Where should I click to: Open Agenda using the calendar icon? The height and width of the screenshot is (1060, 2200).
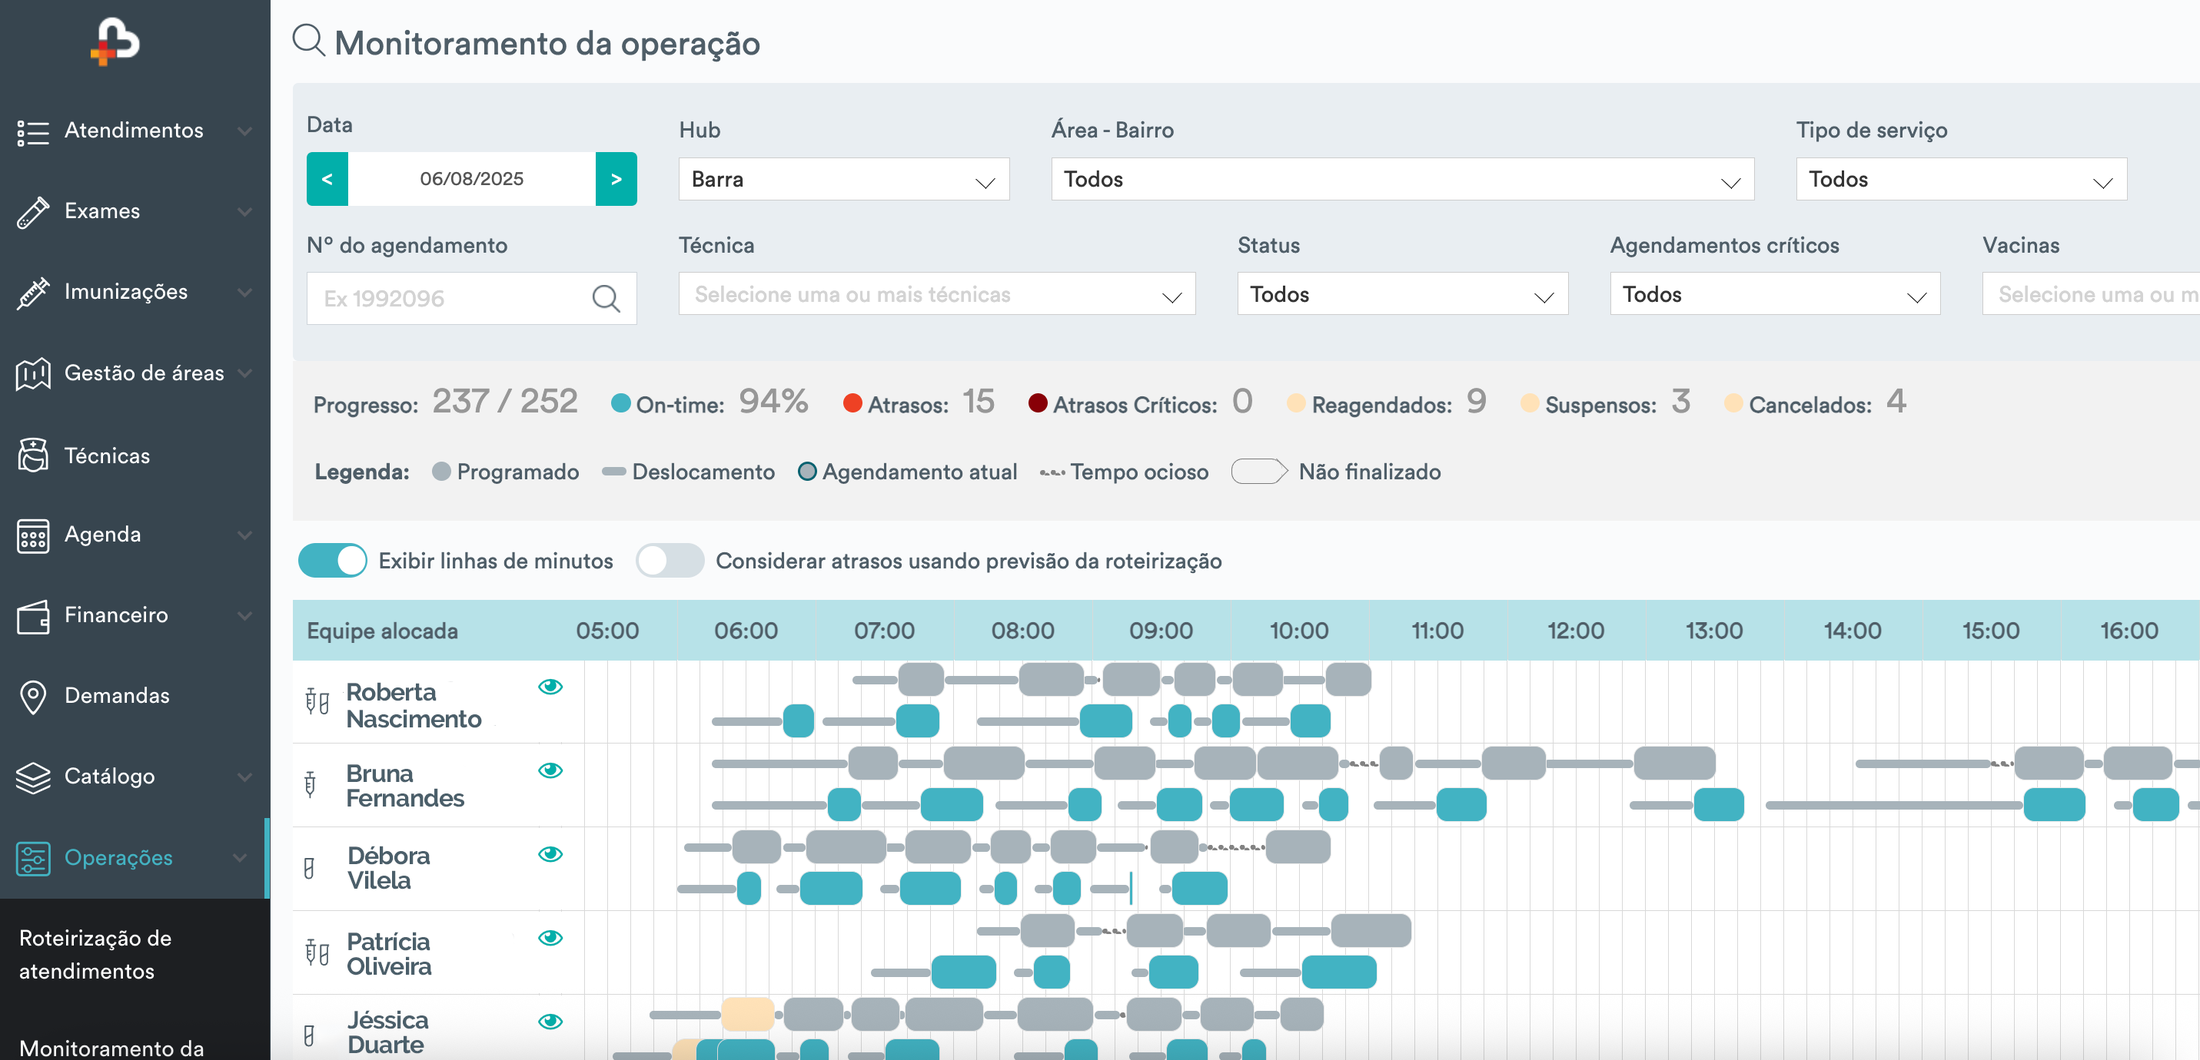click(33, 535)
